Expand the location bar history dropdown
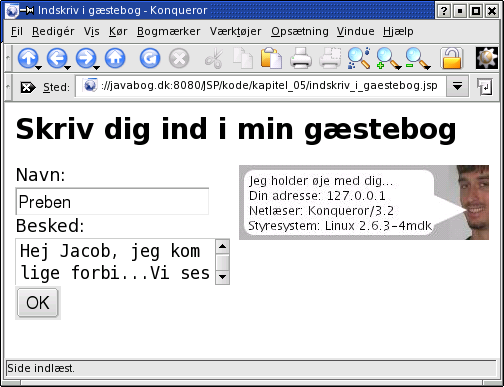 pyautogui.click(x=457, y=86)
